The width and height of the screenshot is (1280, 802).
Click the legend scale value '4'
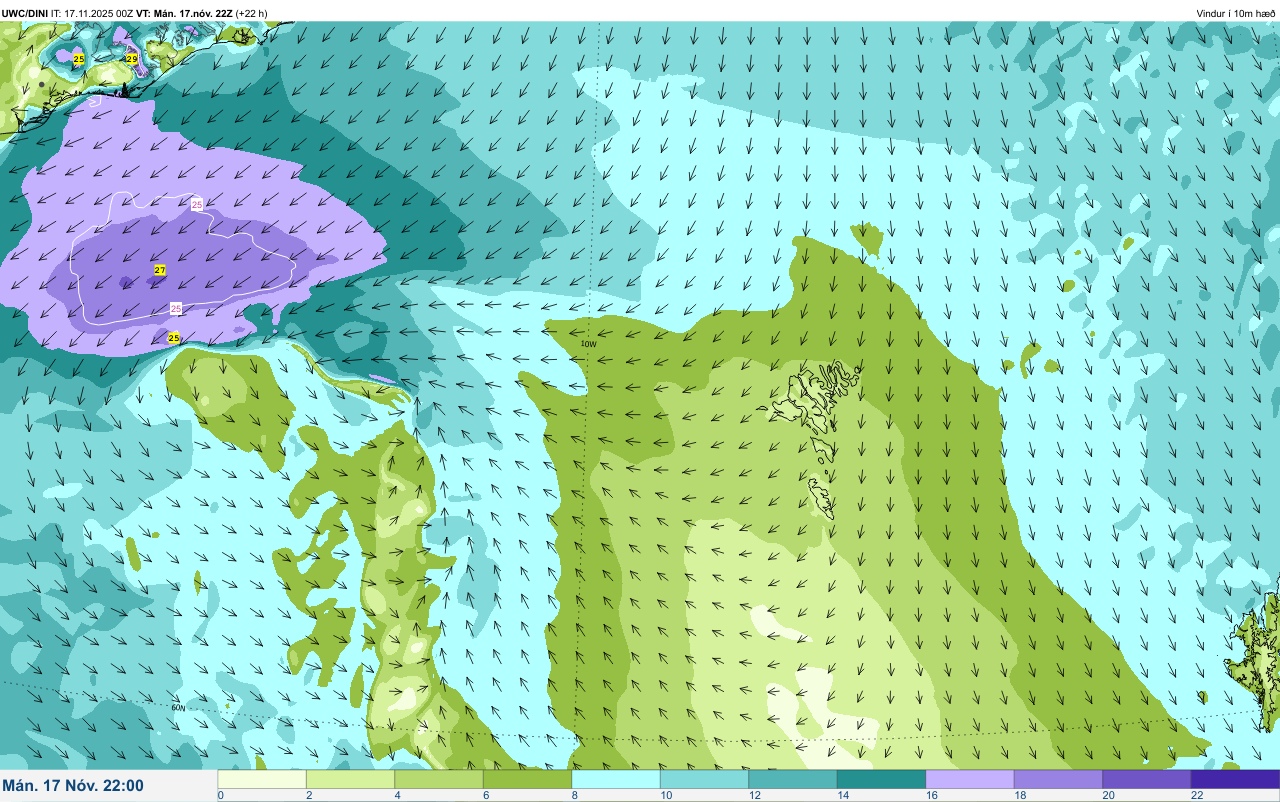pyautogui.click(x=397, y=795)
